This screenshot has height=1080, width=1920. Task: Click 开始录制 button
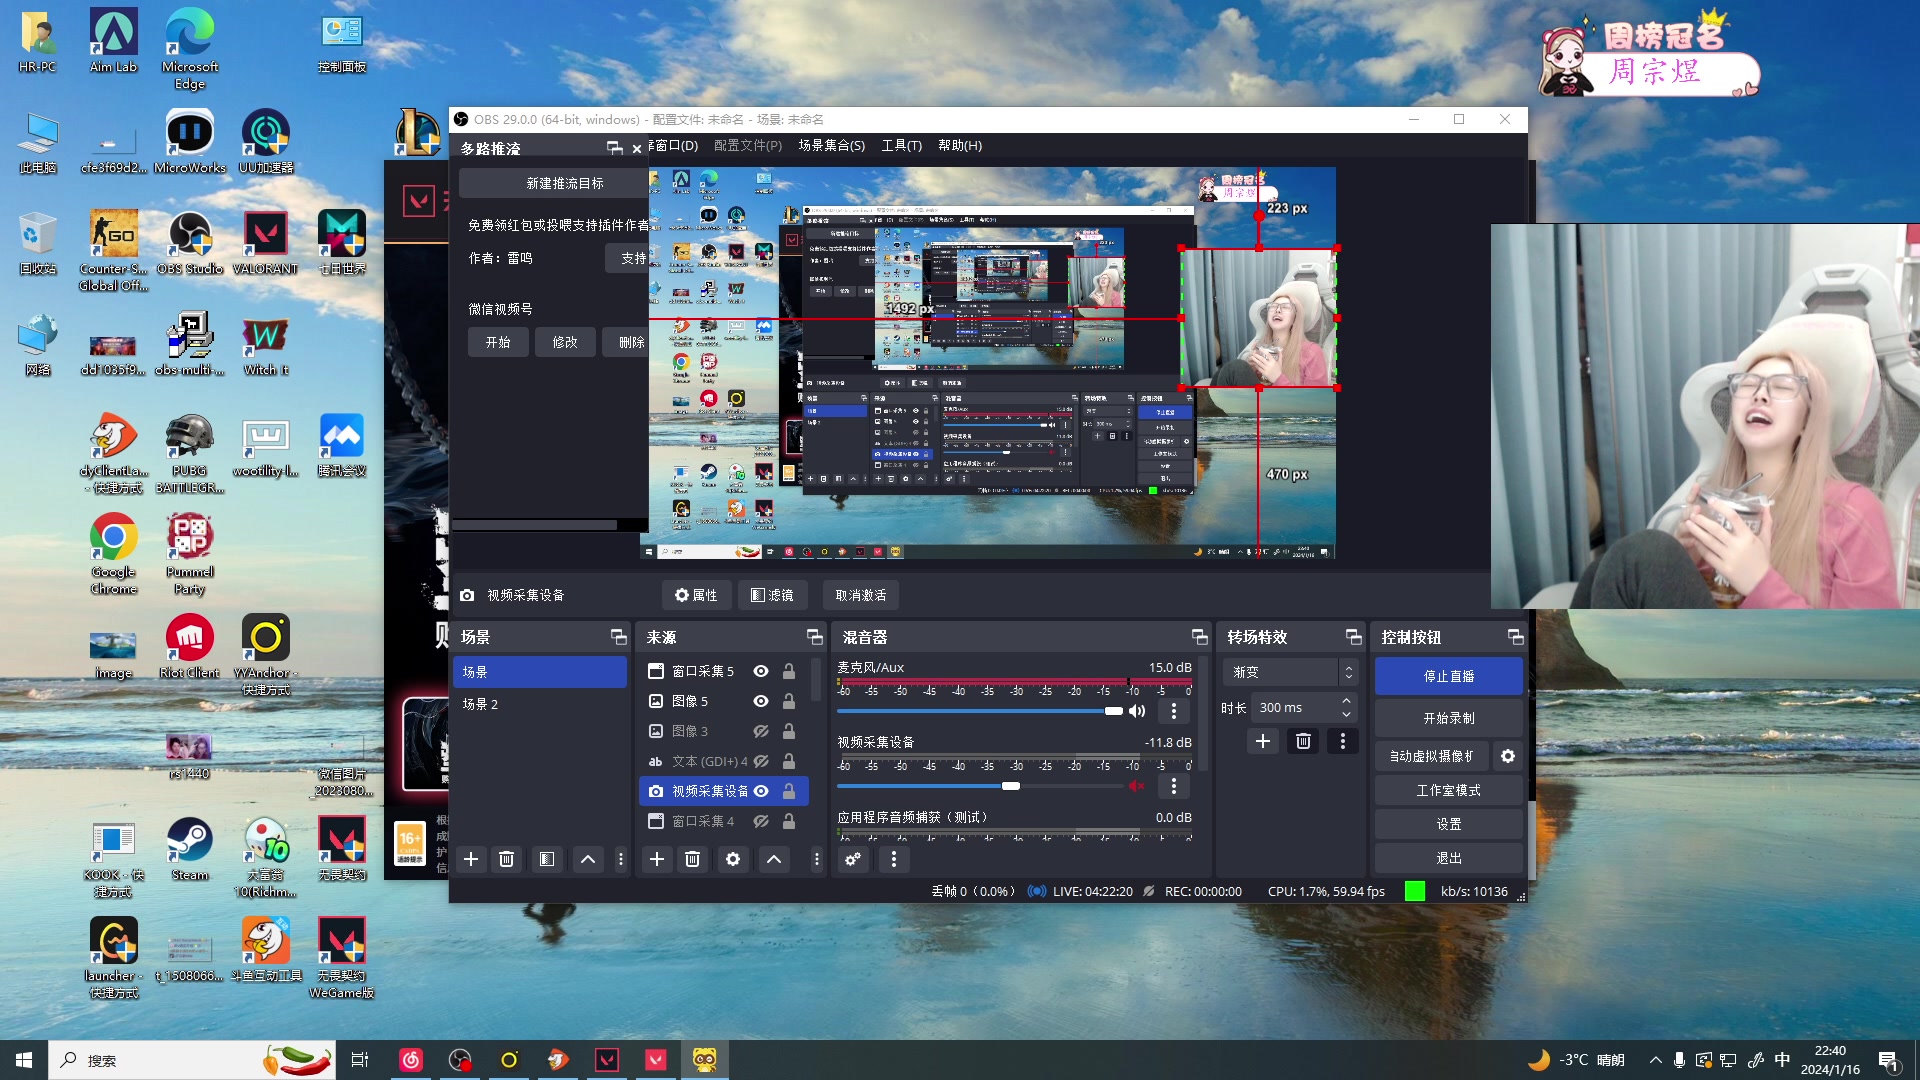(1449, 718)
